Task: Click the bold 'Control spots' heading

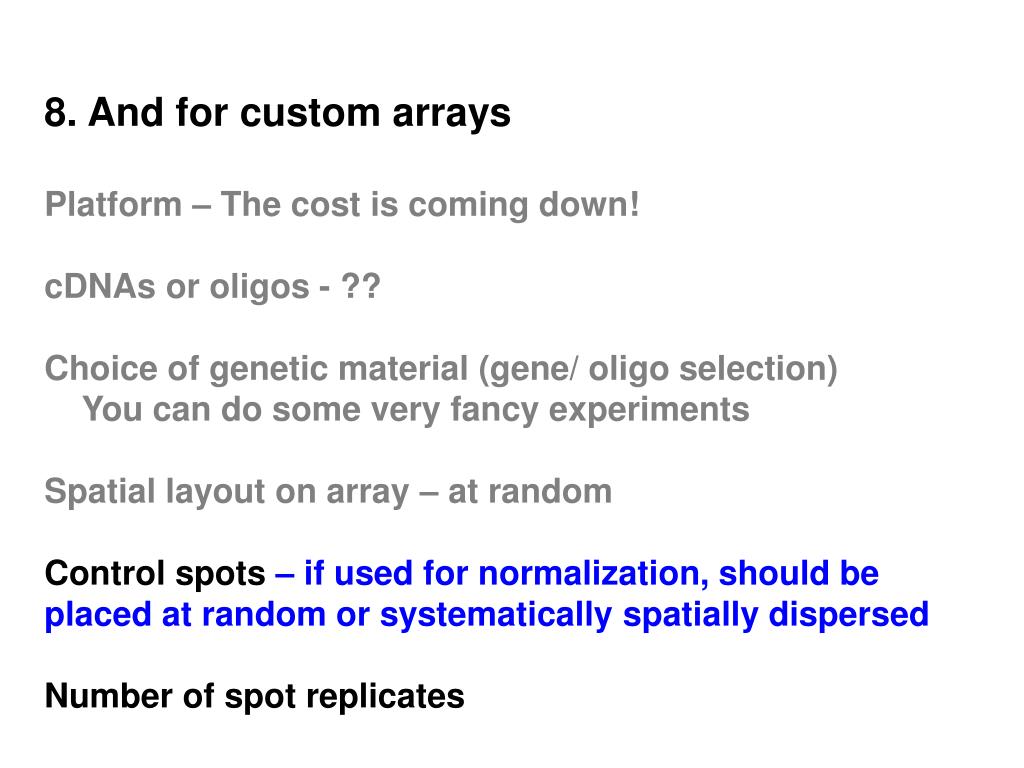Action: click(155, 574)
